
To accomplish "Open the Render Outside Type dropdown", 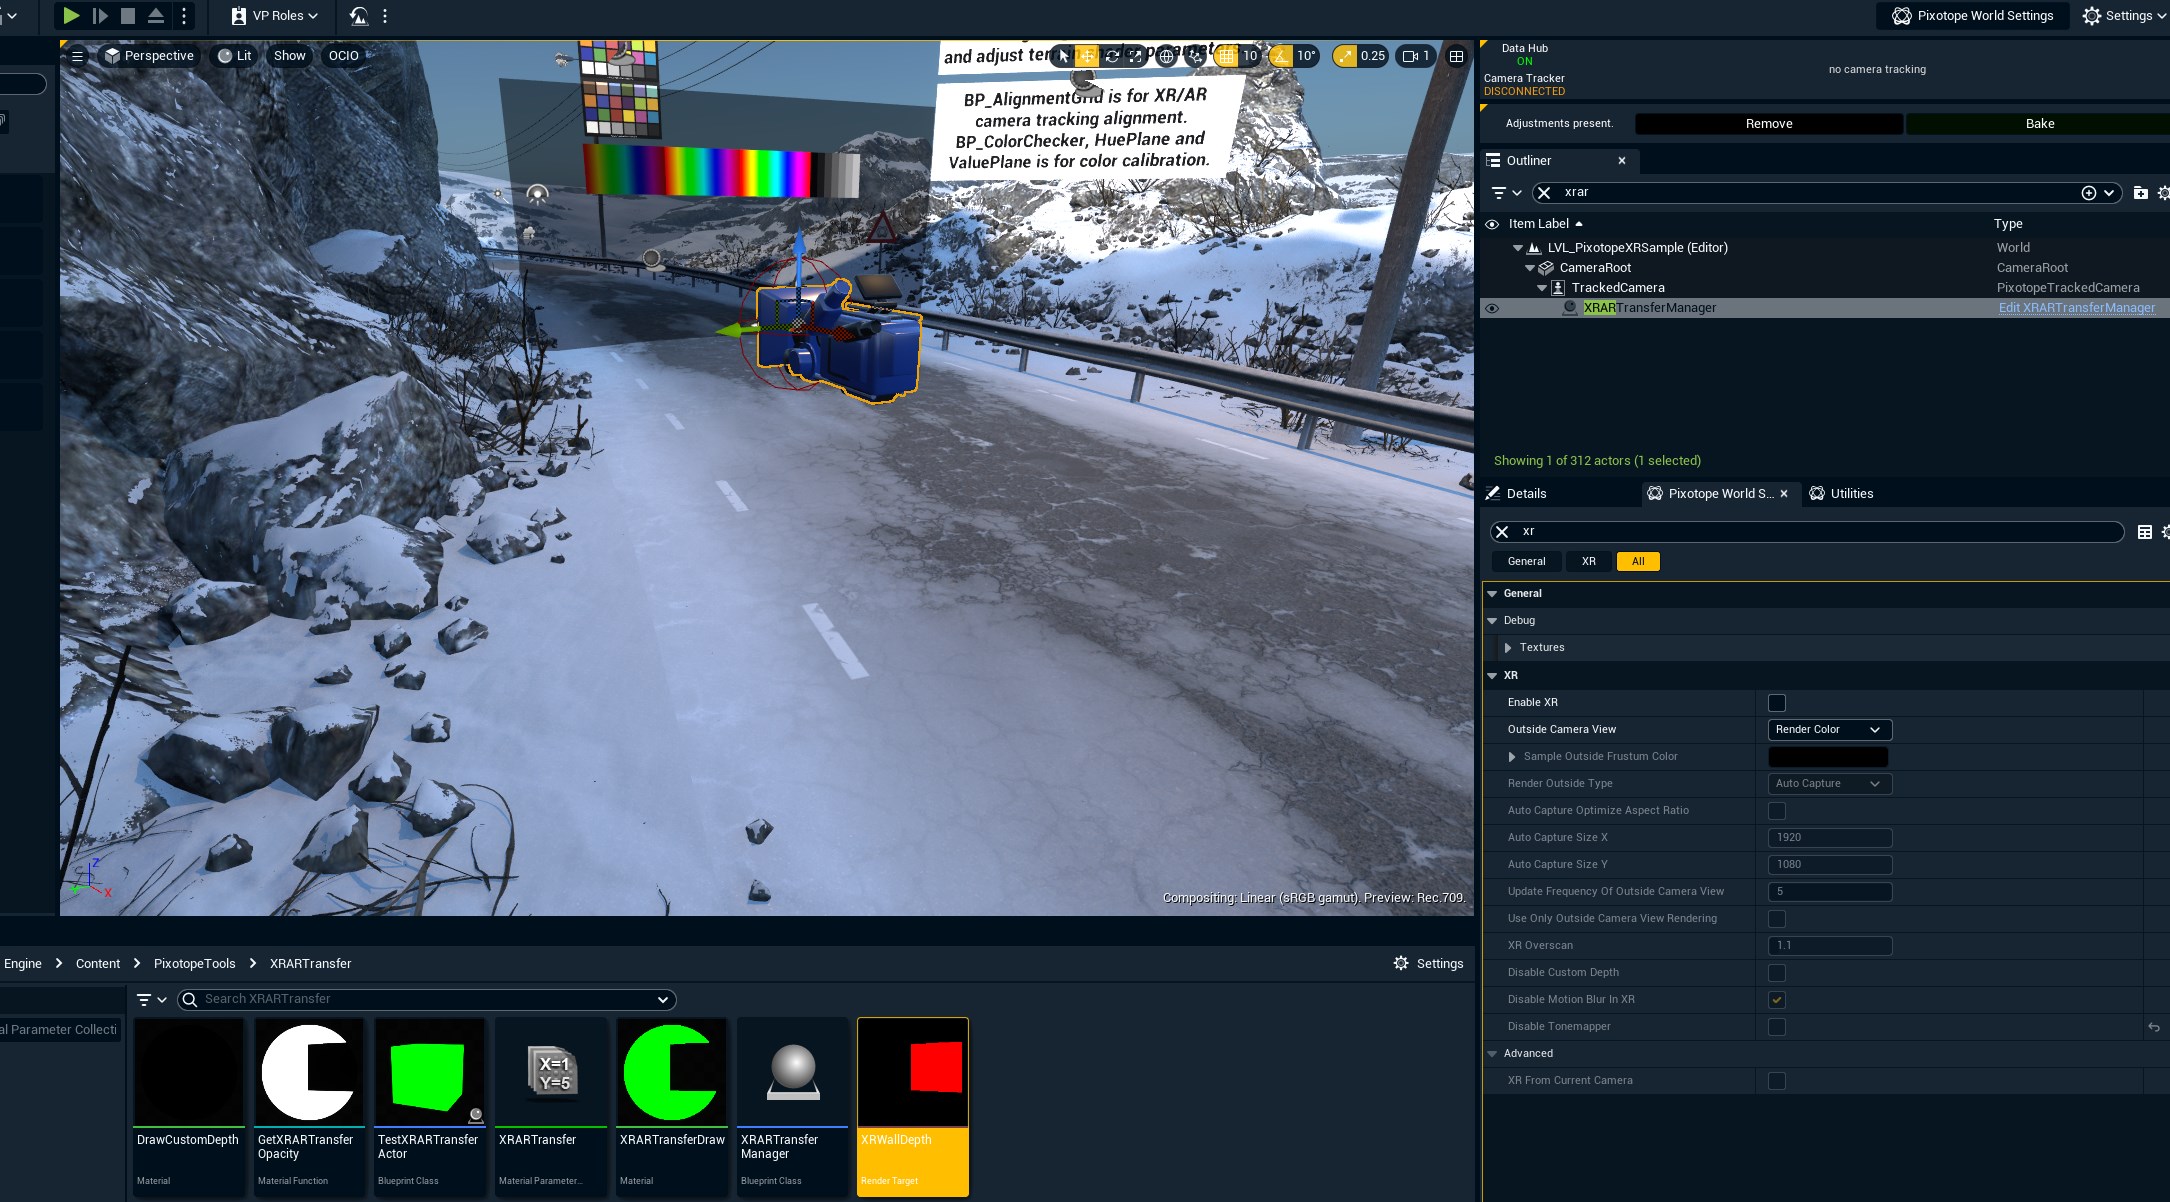I will tap(1828, 783).
